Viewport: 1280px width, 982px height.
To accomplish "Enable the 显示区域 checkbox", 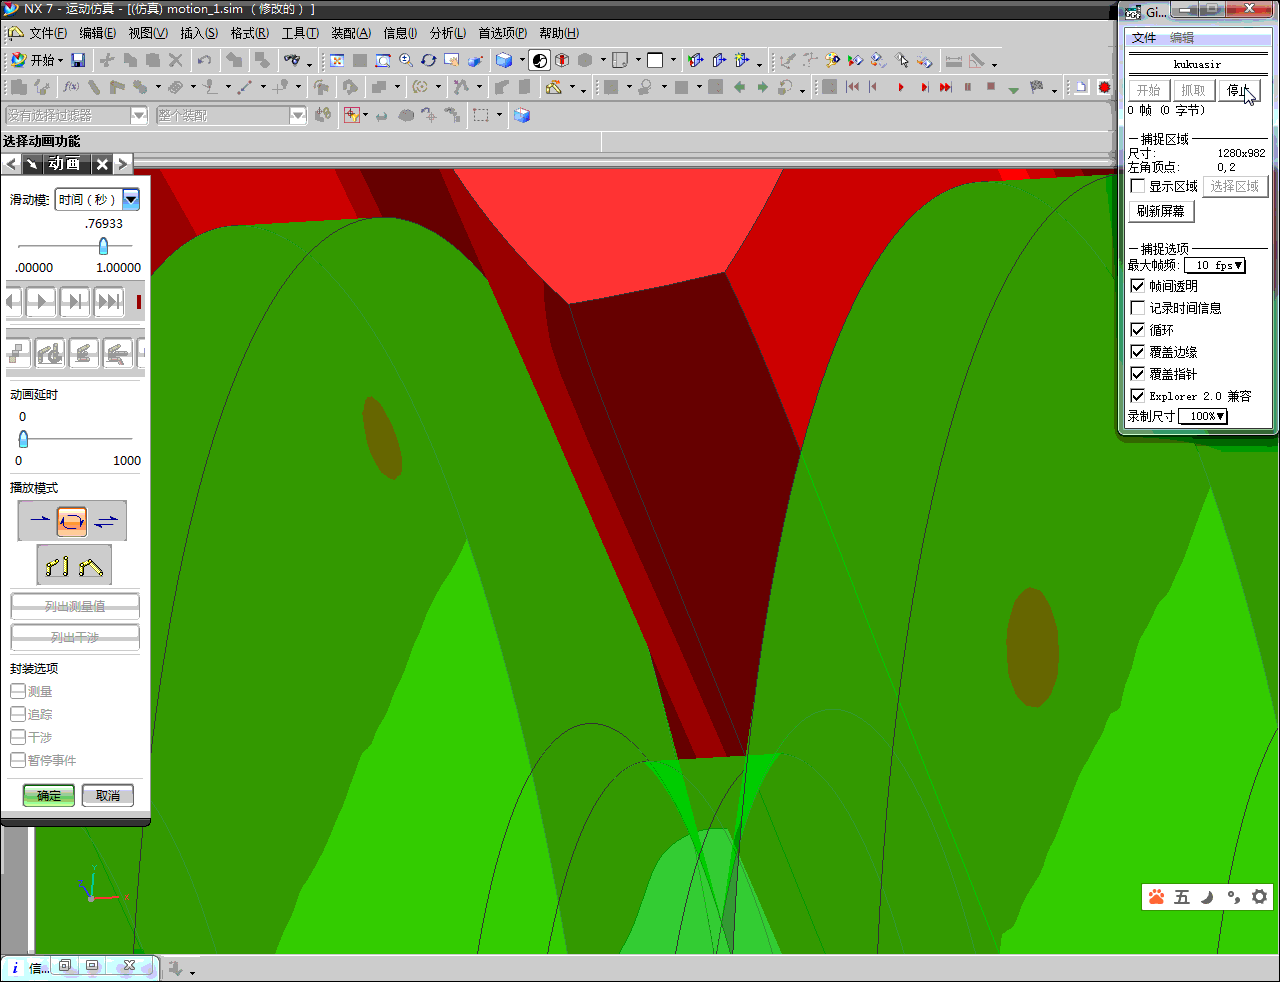I will [x=1137, y=186].
